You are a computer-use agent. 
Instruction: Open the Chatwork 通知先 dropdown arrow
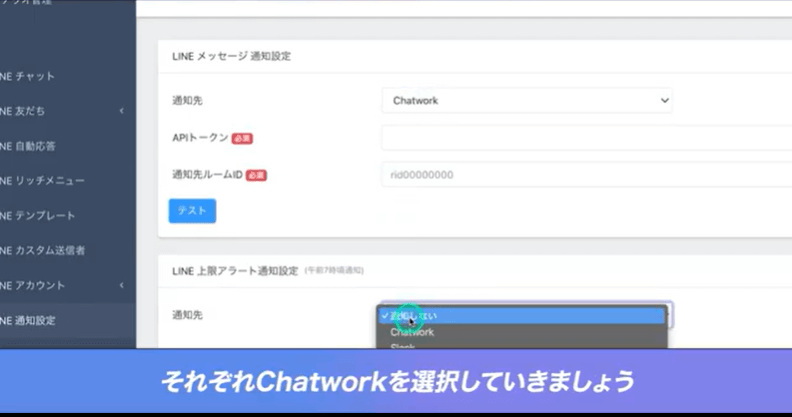(x=665, y=101)
